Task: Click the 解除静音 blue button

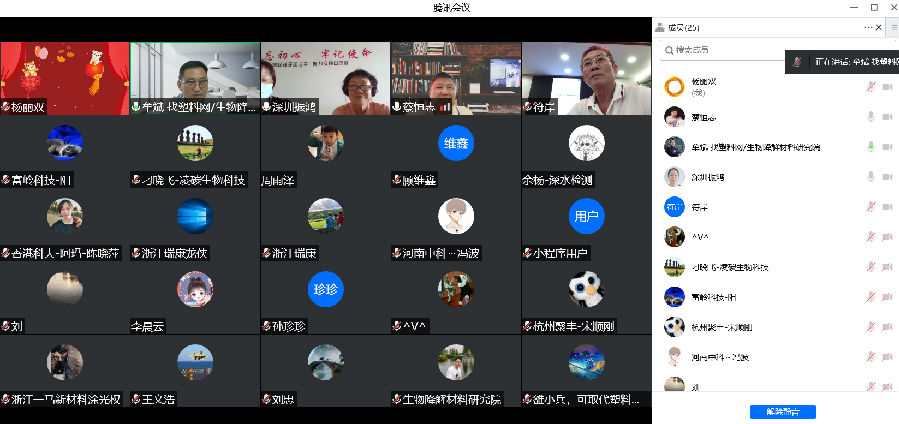Action: click(783, 411)
